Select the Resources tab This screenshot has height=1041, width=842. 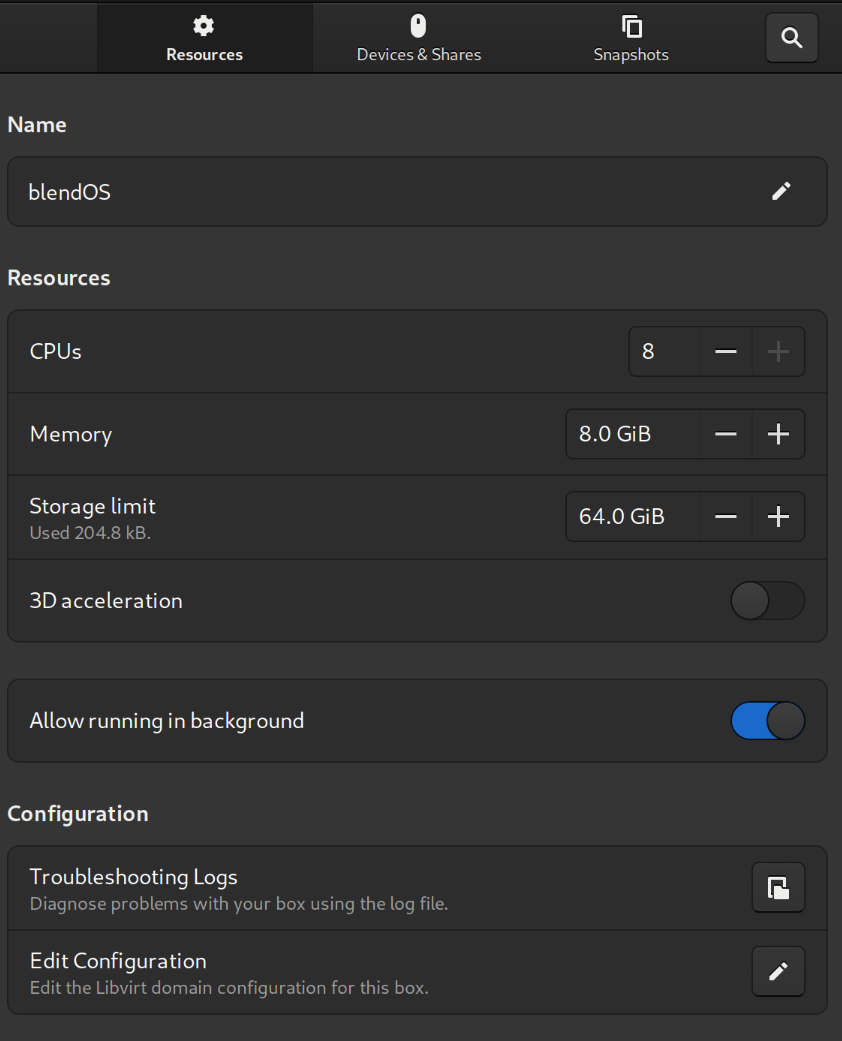[205, 38]
